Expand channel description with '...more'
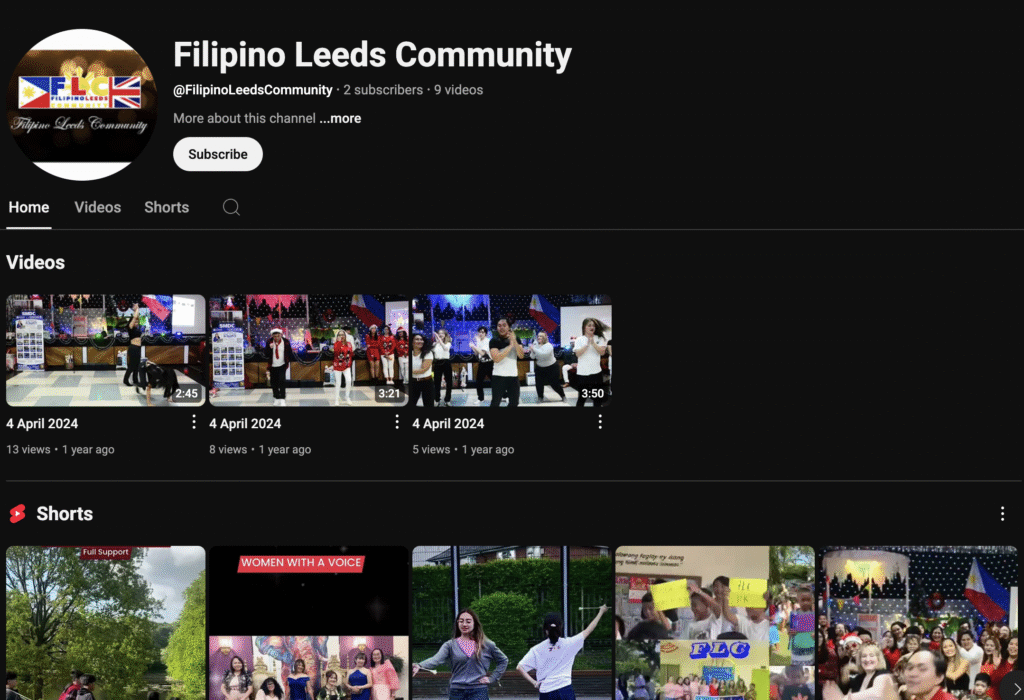 (x=340, y=118)
